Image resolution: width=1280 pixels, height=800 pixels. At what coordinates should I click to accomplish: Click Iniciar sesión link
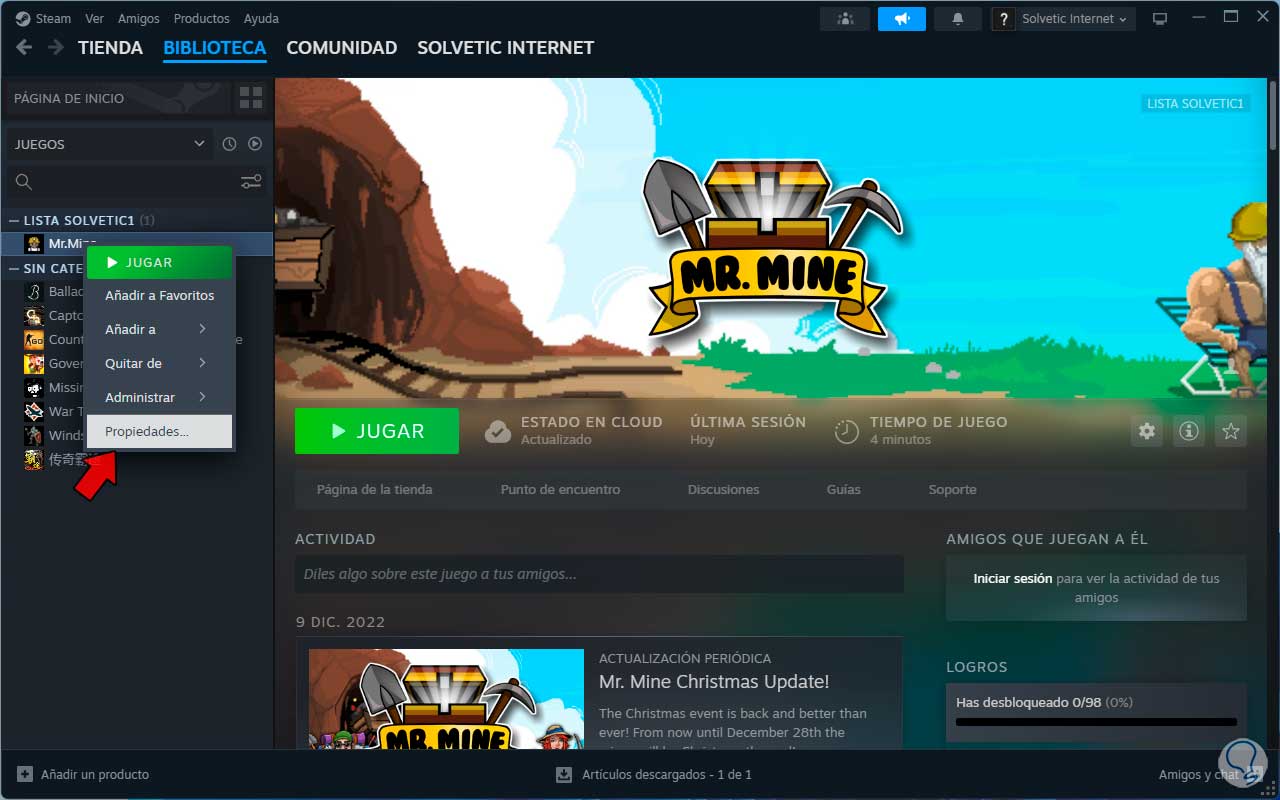click(x=1012, y=578)
